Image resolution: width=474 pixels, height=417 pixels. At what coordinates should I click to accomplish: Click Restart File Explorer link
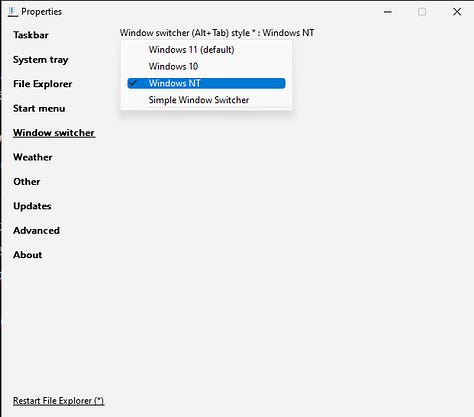click(x=58, y=401)
